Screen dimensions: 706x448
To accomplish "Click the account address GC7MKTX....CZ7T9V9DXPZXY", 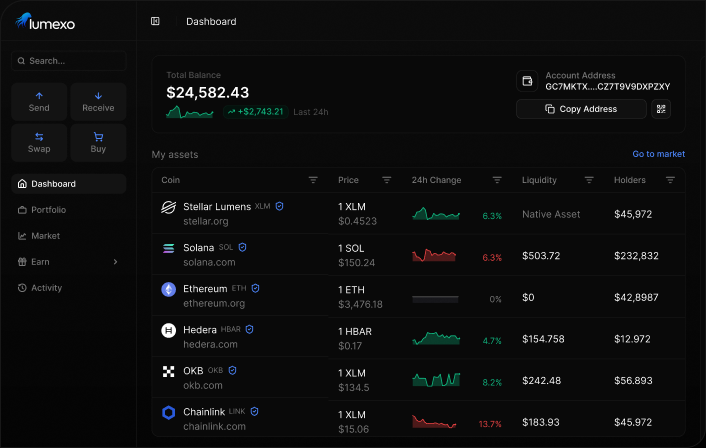I will pyautogui.click(x=608, y=86).
